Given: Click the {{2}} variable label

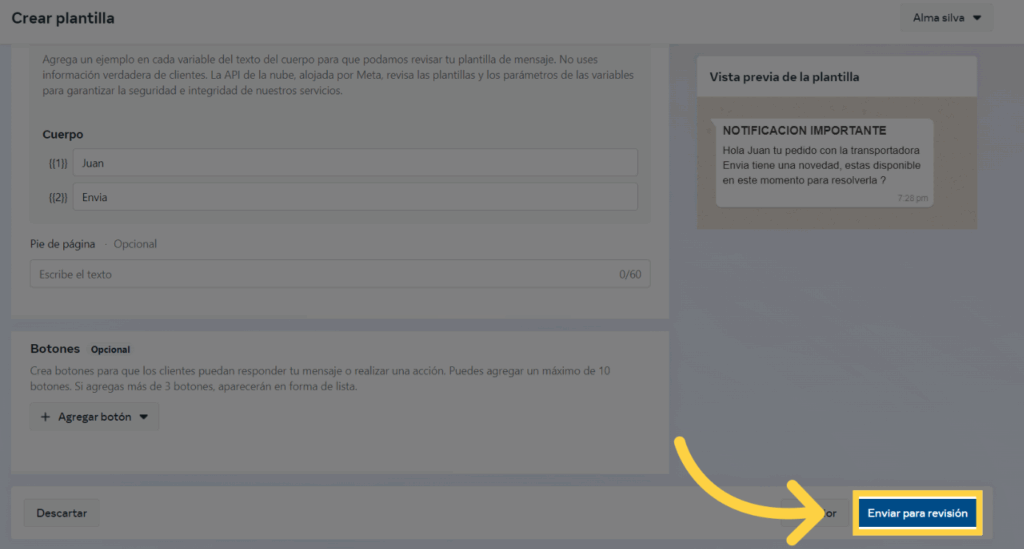Looking at the screenshot, I should pos(58,197).
